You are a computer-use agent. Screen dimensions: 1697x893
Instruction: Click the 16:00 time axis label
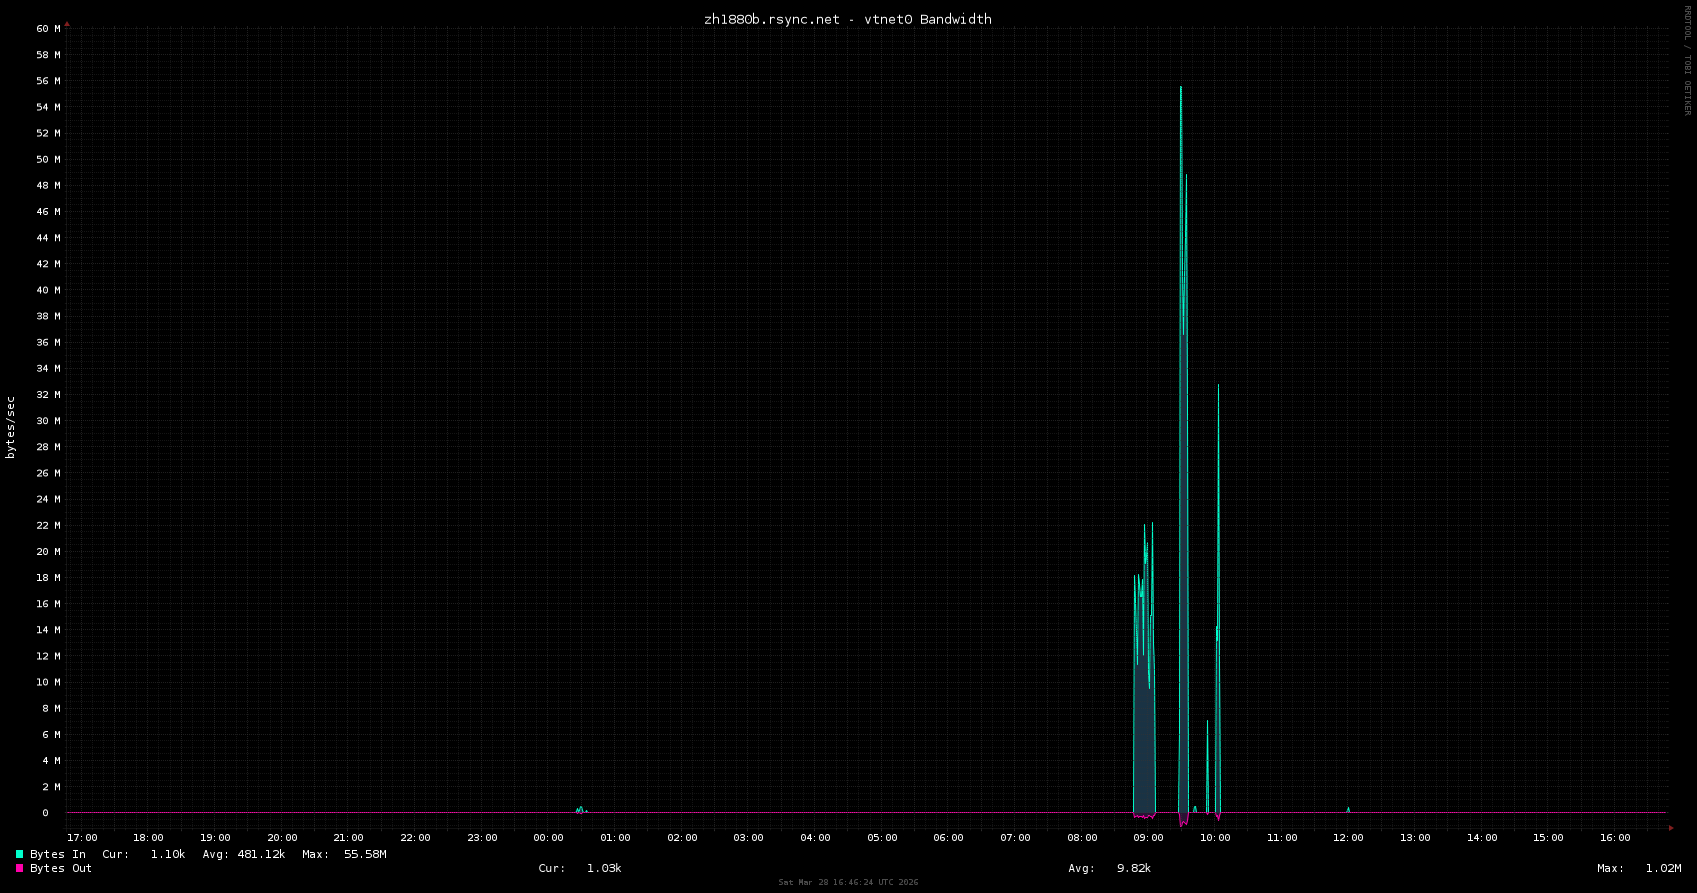click(1615, 838)
